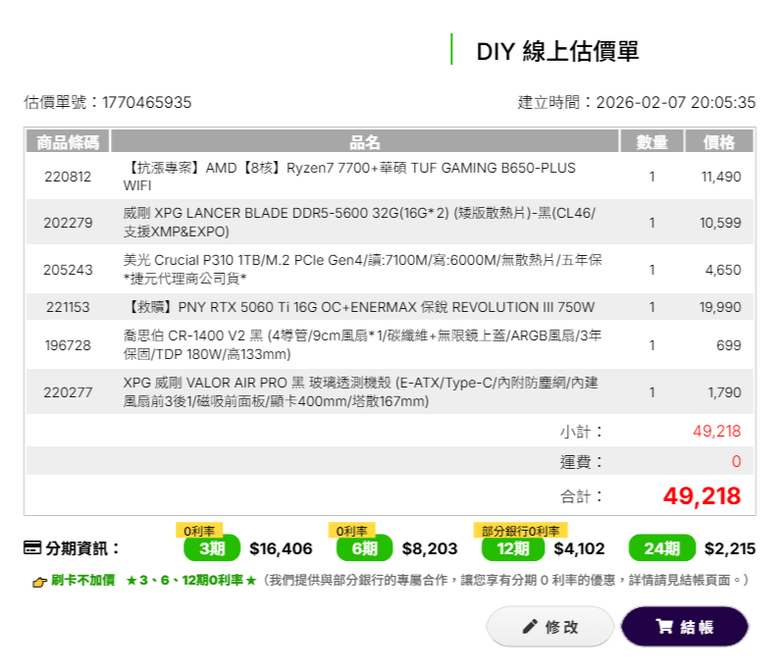The width and height of the screenshot is (780, 671).
Task: Select the 6期 installment badge
Action: [x=364, y=548]
